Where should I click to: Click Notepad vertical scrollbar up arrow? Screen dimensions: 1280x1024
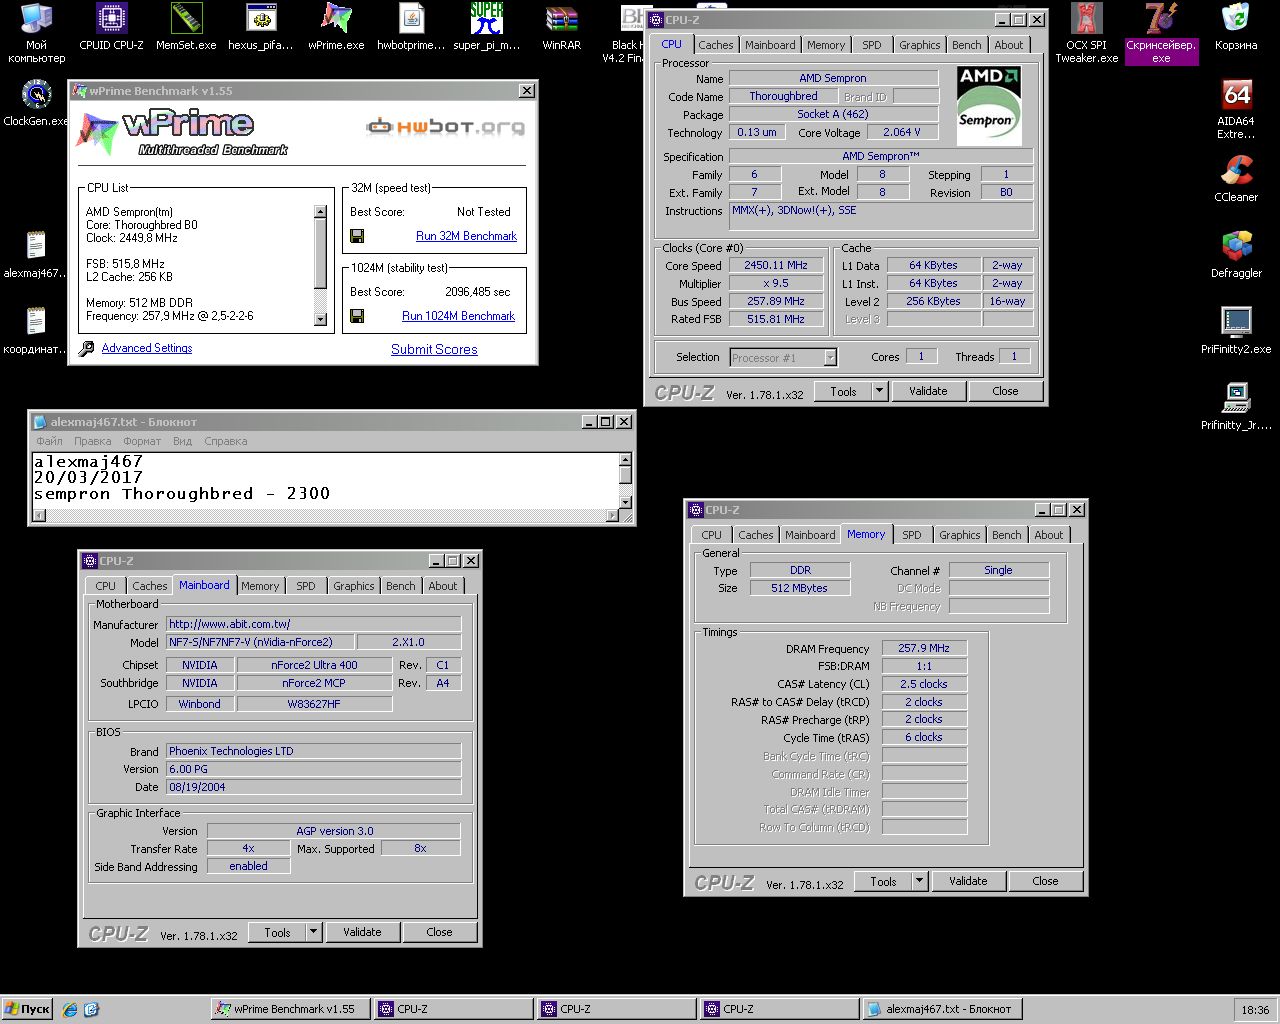pyautogui.click(x=625, y=460)
